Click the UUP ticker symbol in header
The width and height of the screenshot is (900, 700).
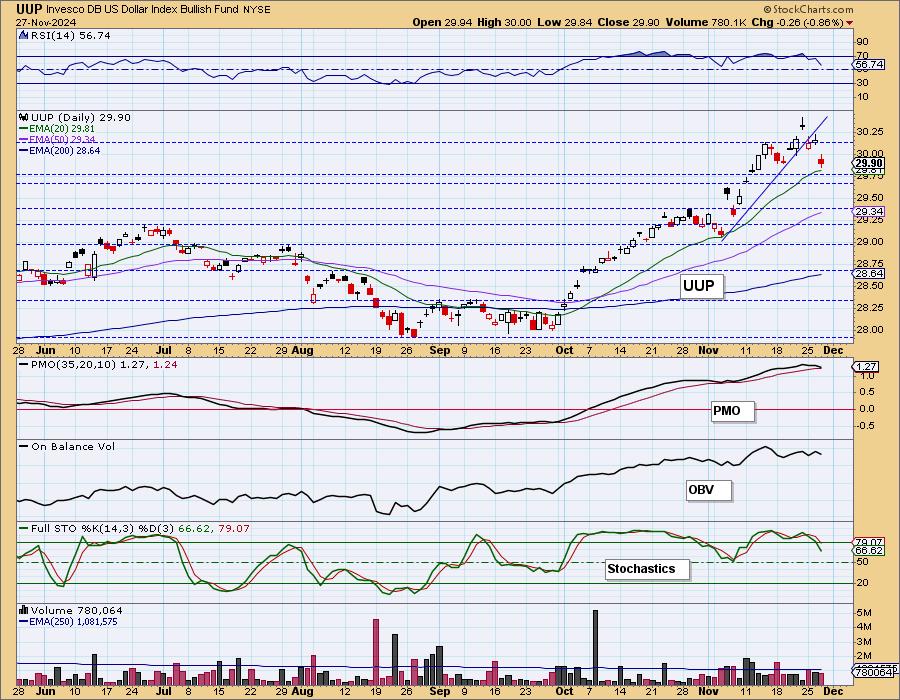click(x=29, y=9)
